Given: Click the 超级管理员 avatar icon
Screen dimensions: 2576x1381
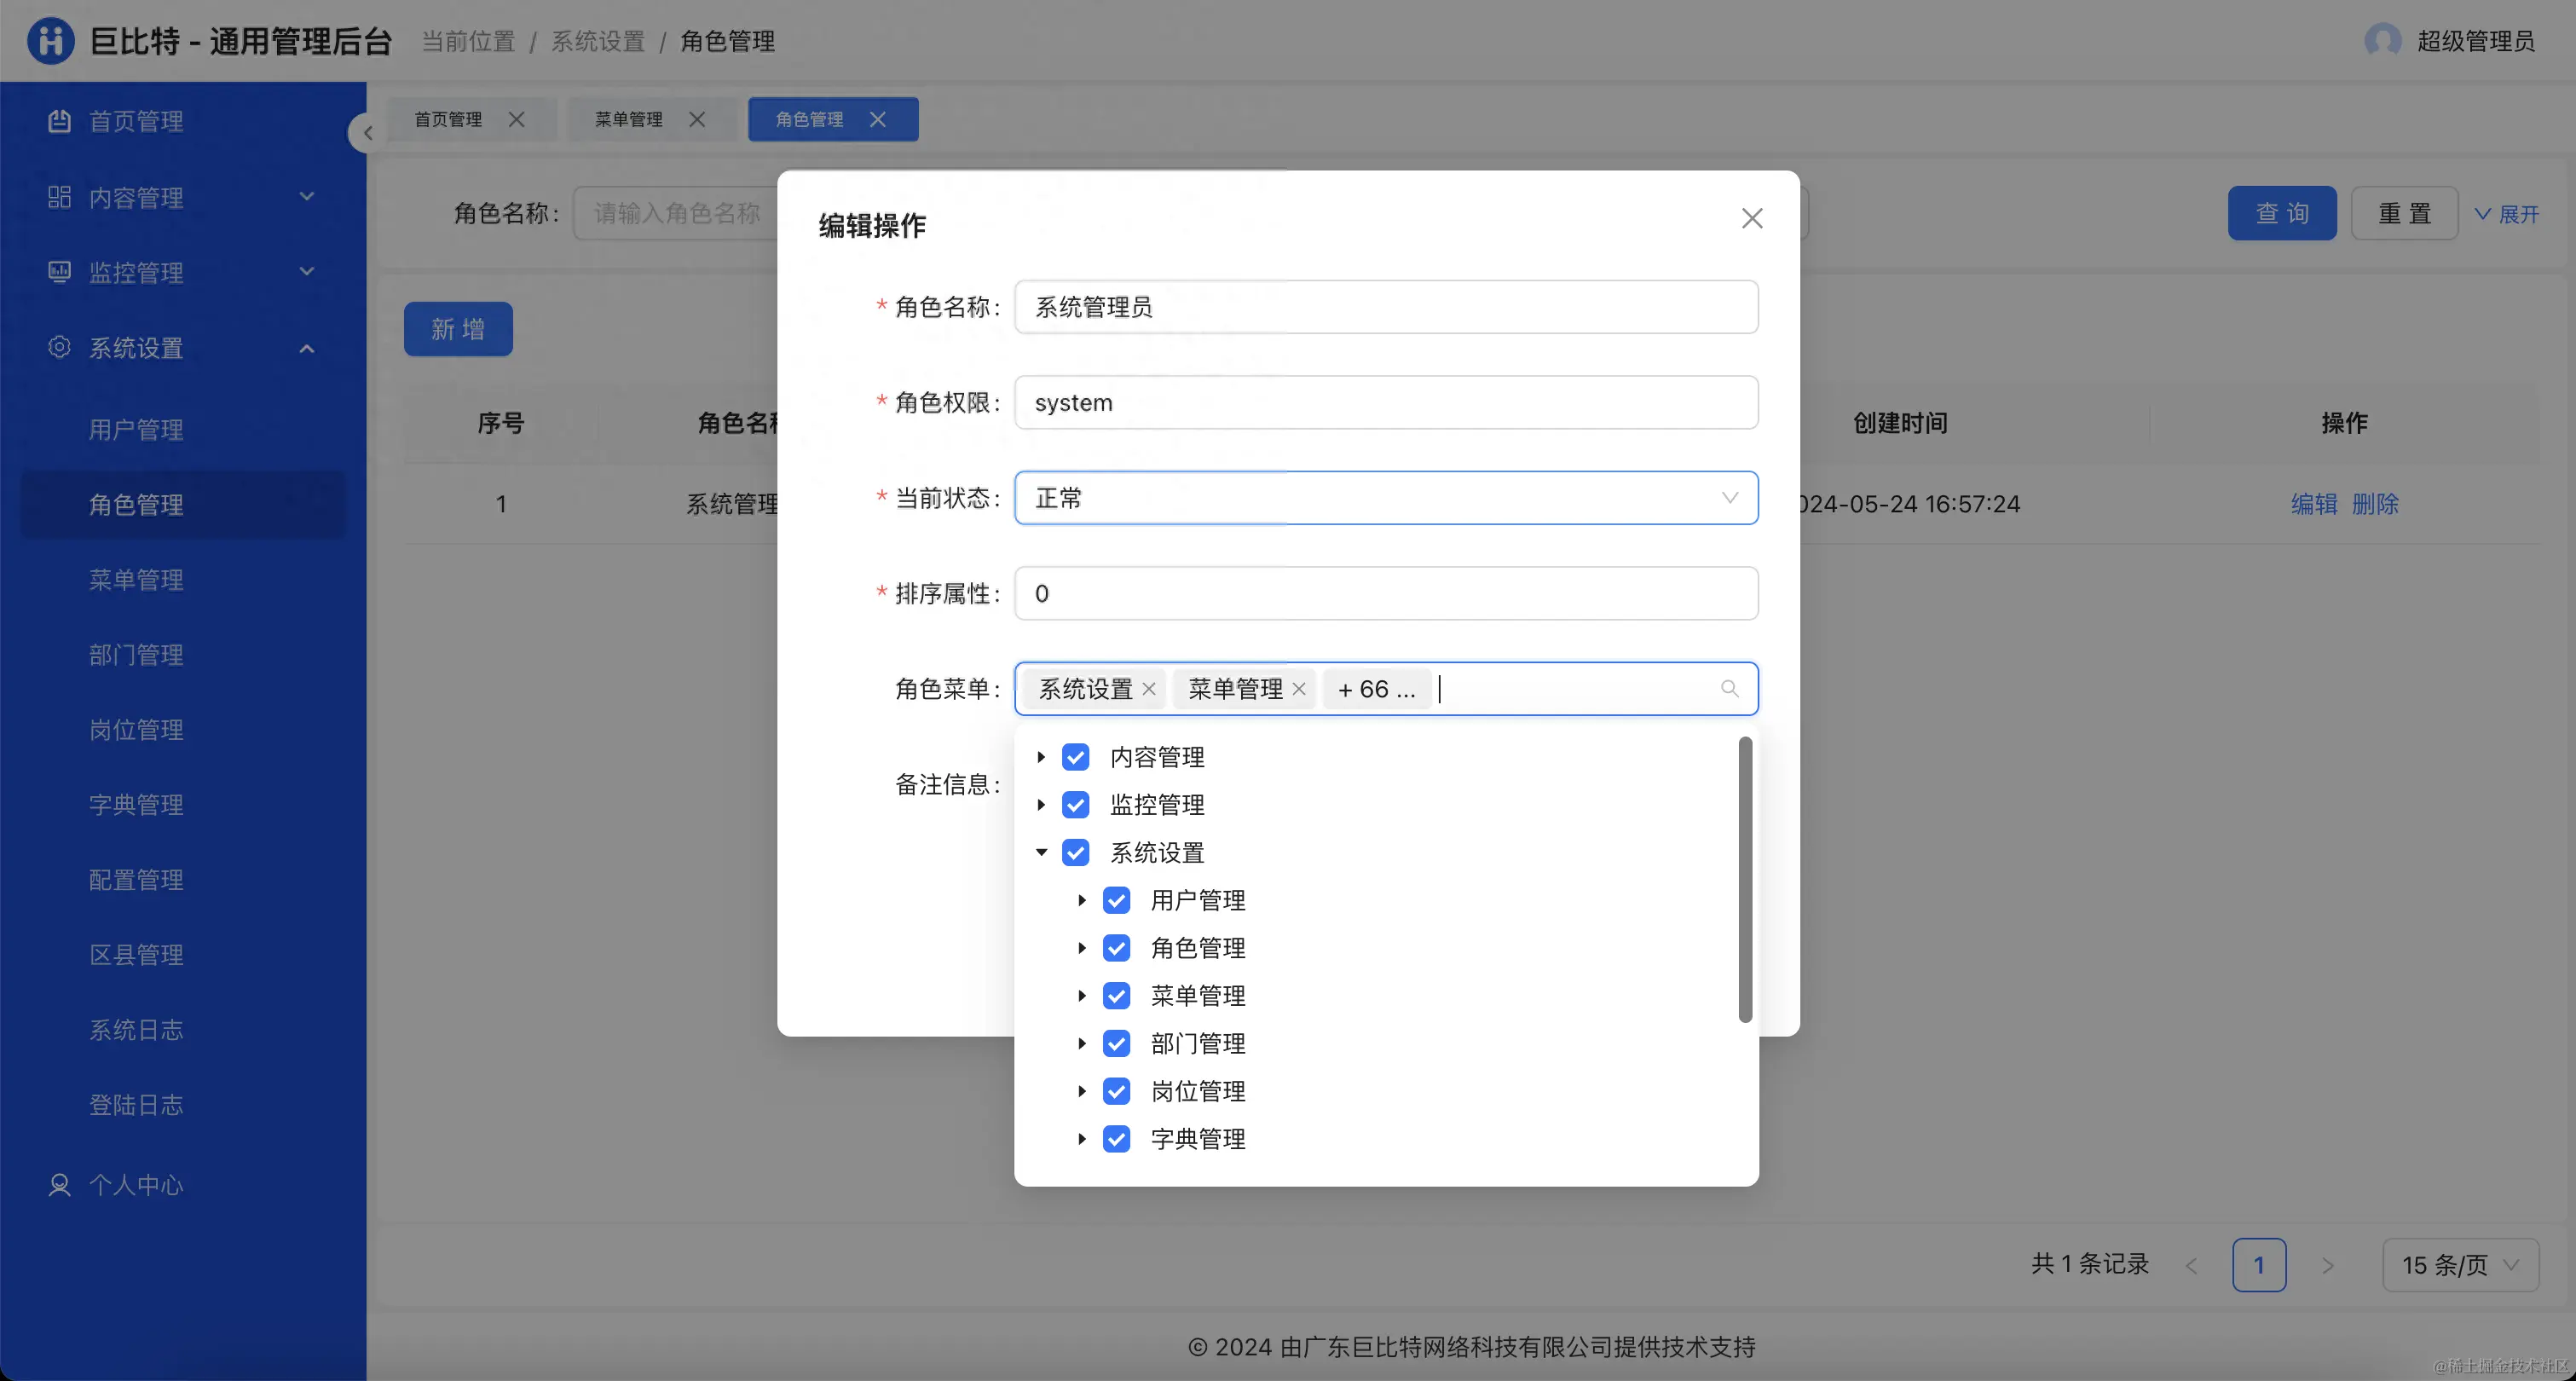Looking at the screenshot, I should tap(2382, 41).
